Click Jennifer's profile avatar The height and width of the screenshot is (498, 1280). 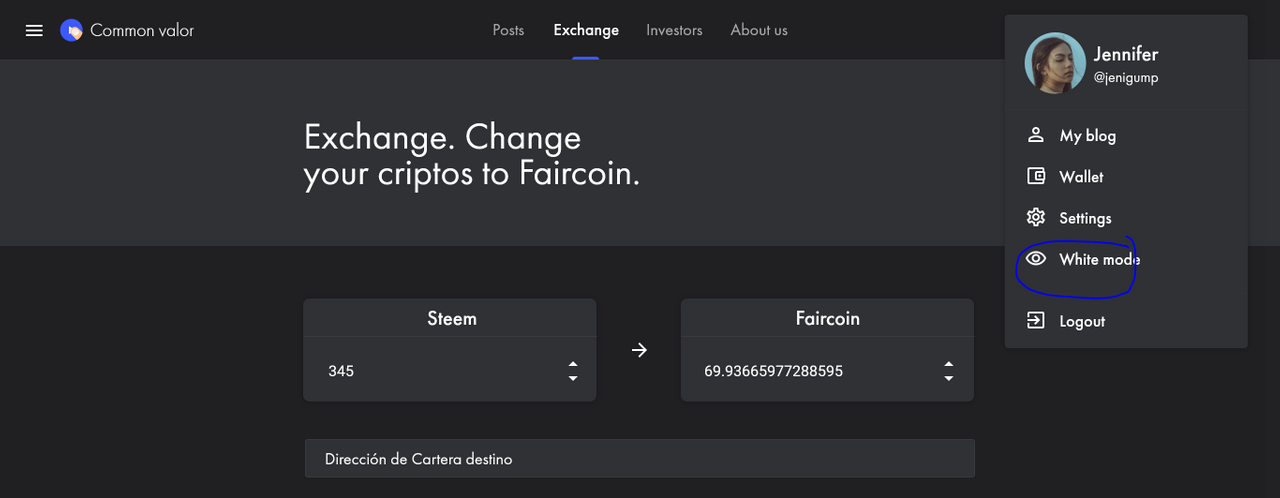(x=1054, y=63)
